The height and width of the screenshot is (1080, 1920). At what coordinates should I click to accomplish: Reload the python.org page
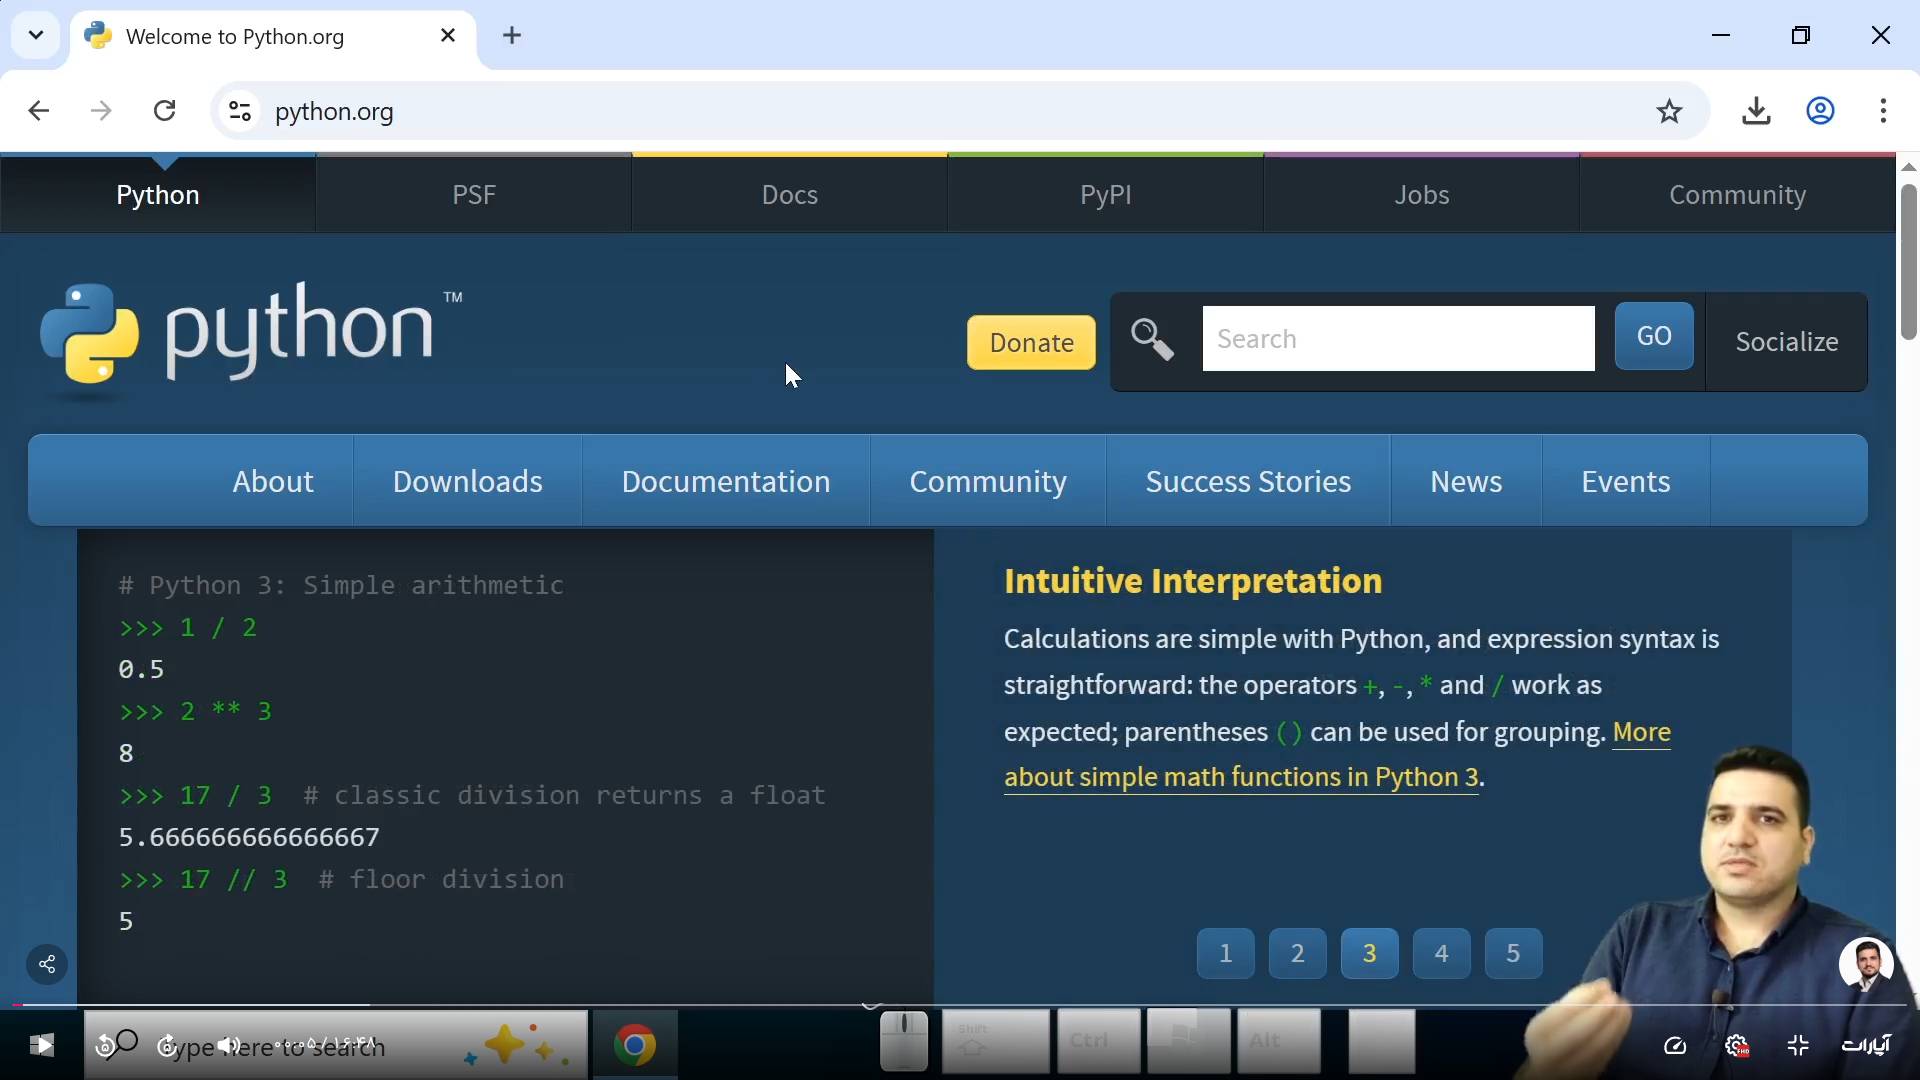pyautogui.click(x=165, y=111)
